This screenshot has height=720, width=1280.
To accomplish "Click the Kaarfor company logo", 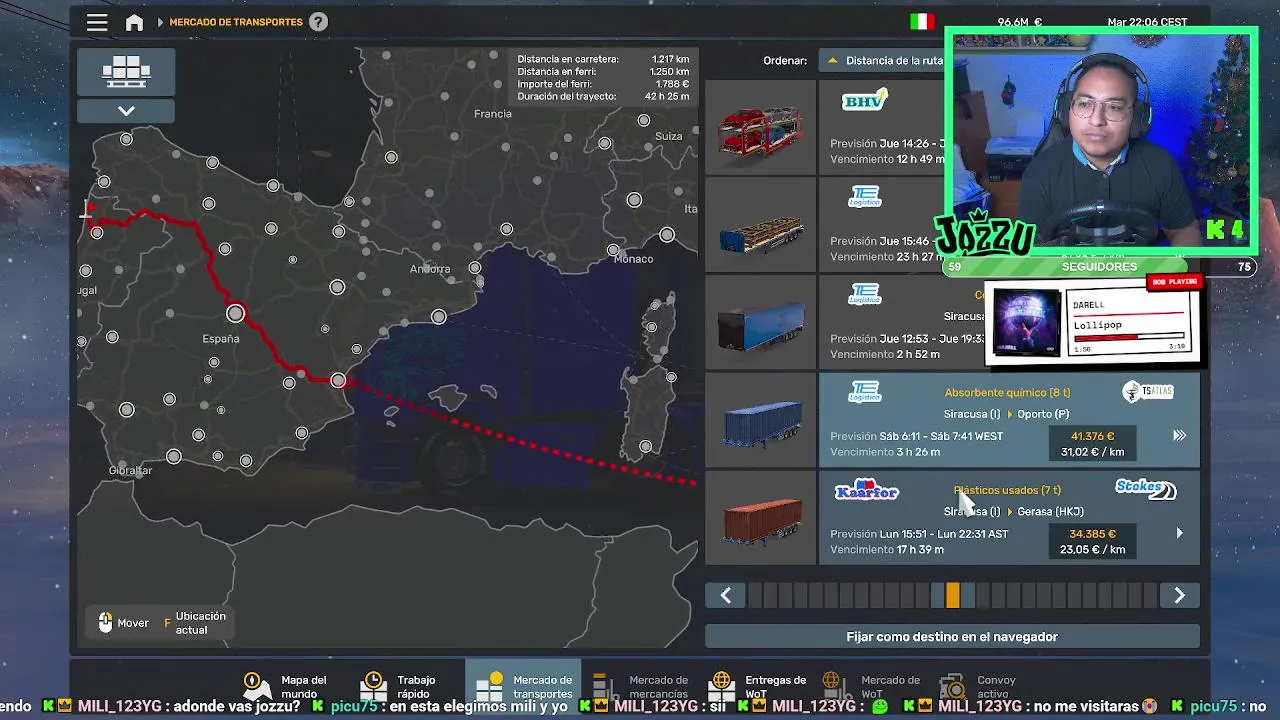I will (866, 490).
